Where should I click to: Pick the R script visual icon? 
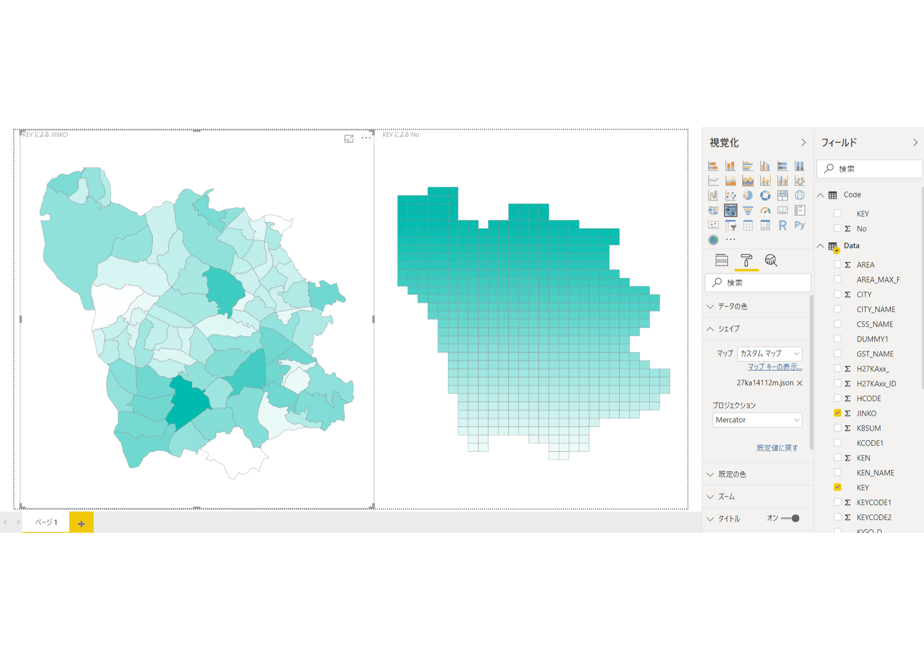(782, 225)
